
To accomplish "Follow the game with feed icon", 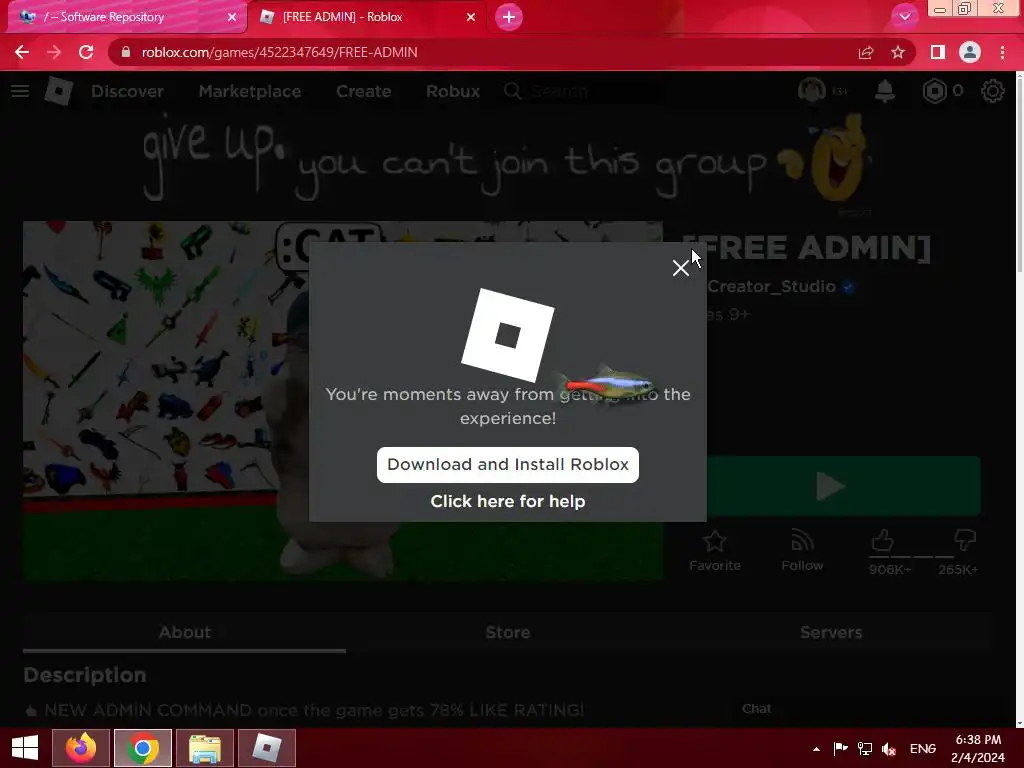I will coord(802,551).
